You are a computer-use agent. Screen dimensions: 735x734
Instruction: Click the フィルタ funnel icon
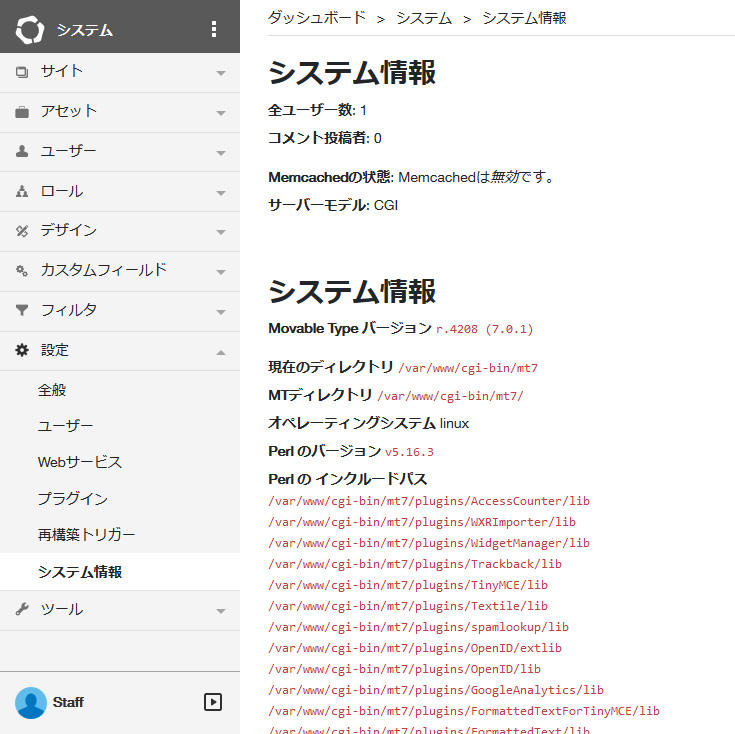coord(22,310)
